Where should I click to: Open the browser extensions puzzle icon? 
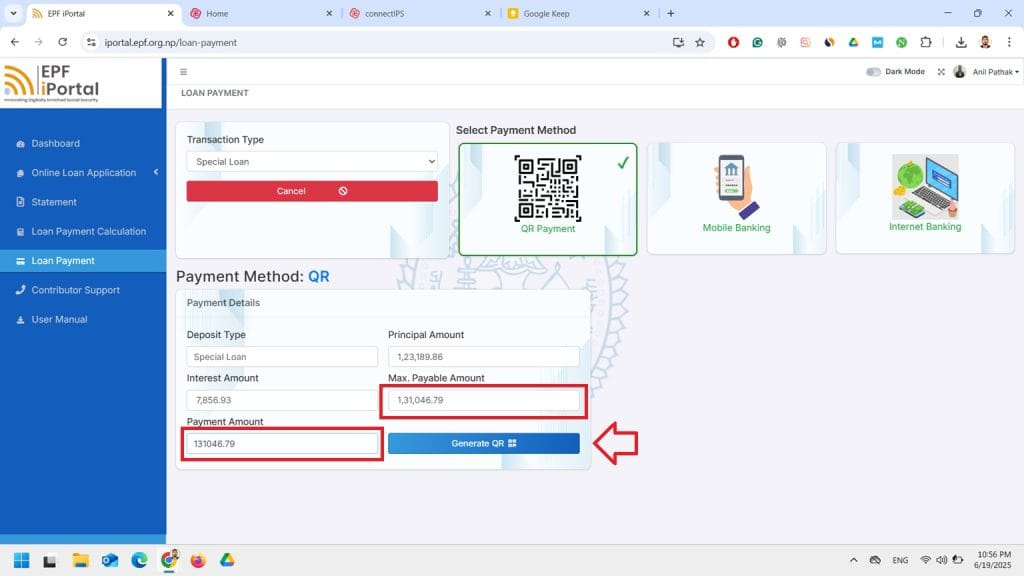coord(925,42)
